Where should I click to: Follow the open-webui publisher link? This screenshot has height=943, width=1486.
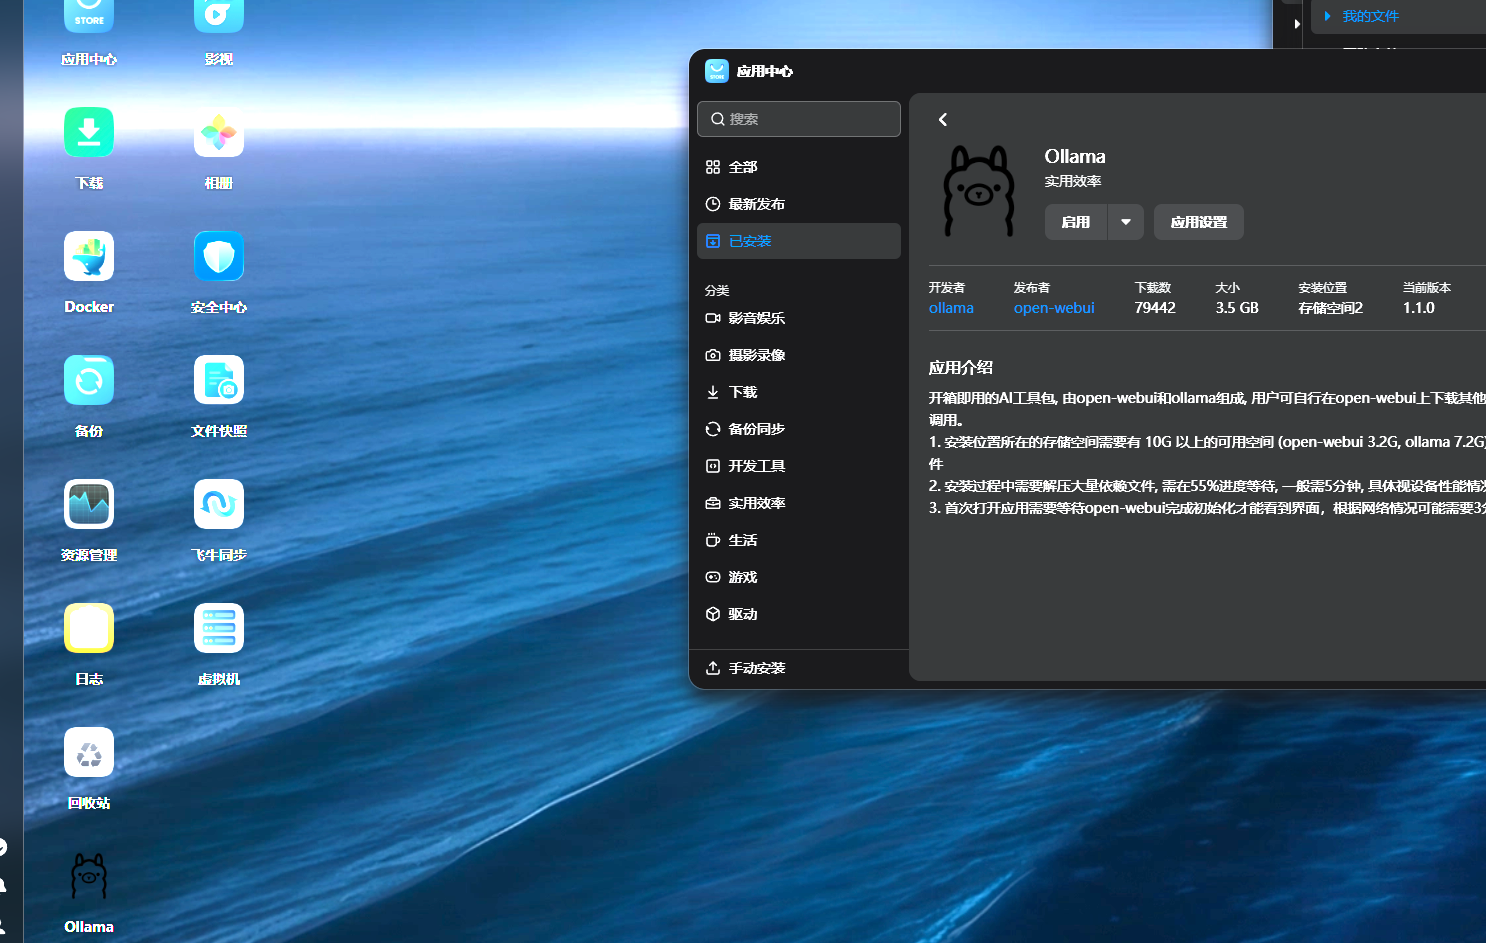tap(1054, 308)
